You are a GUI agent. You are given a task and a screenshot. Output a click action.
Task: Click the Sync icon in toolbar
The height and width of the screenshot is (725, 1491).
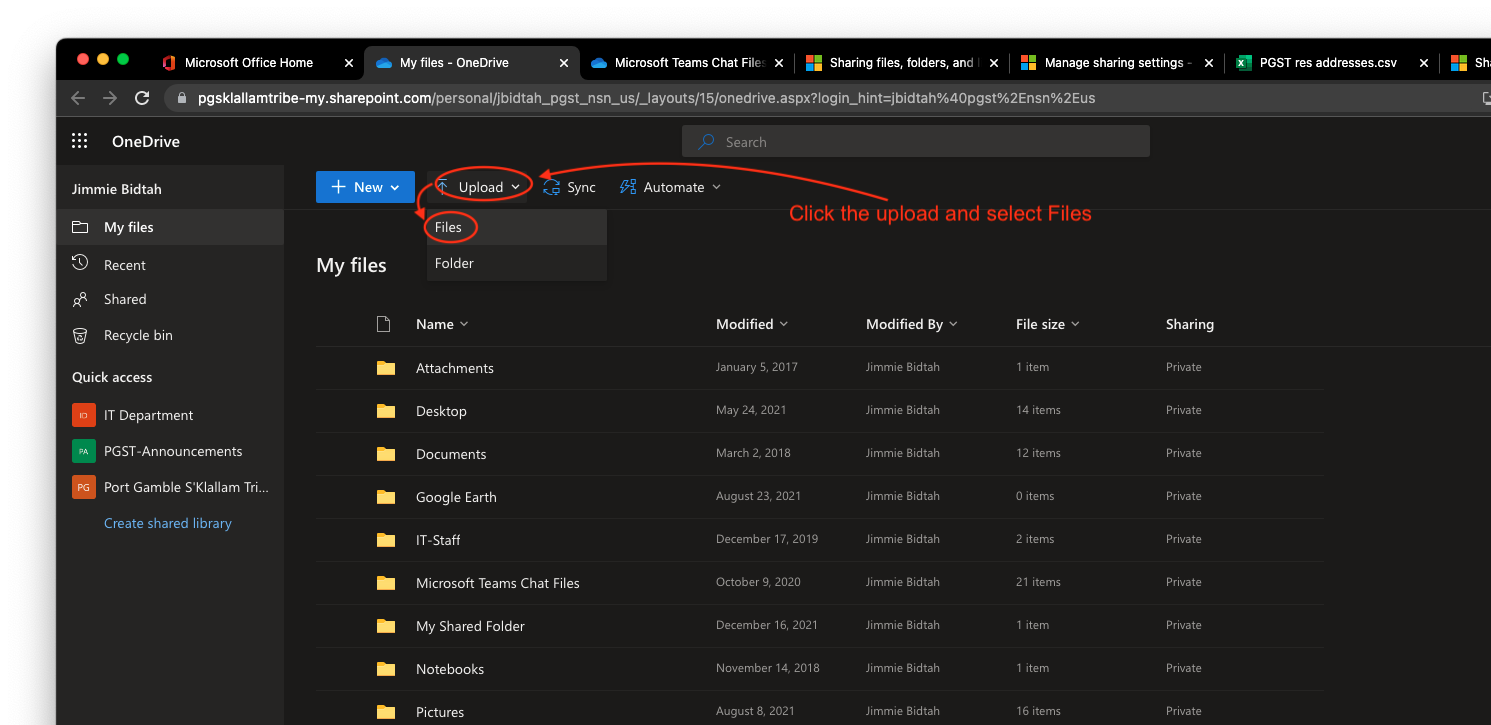(551, 187)
